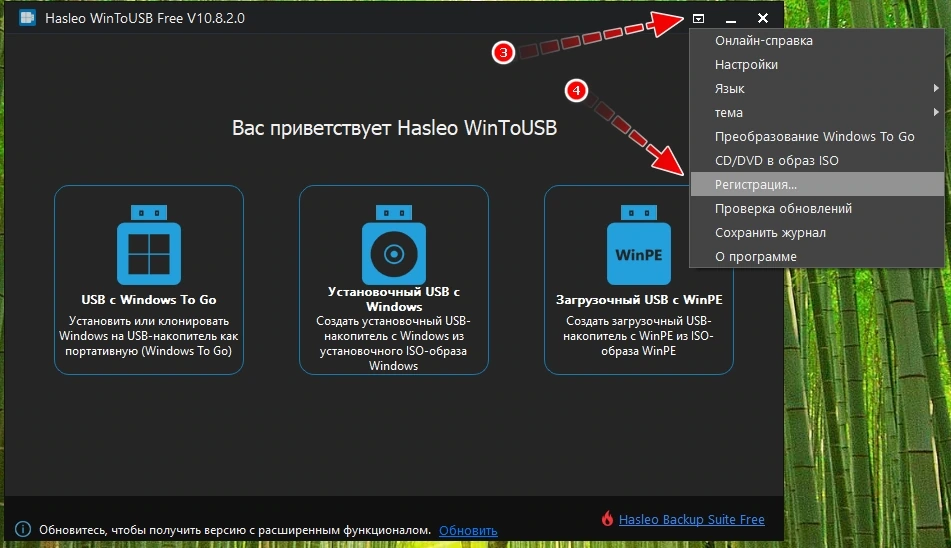The image size is (951, 548).
Task: Select the Windows To Go USB icon
Action: [149, 245]
